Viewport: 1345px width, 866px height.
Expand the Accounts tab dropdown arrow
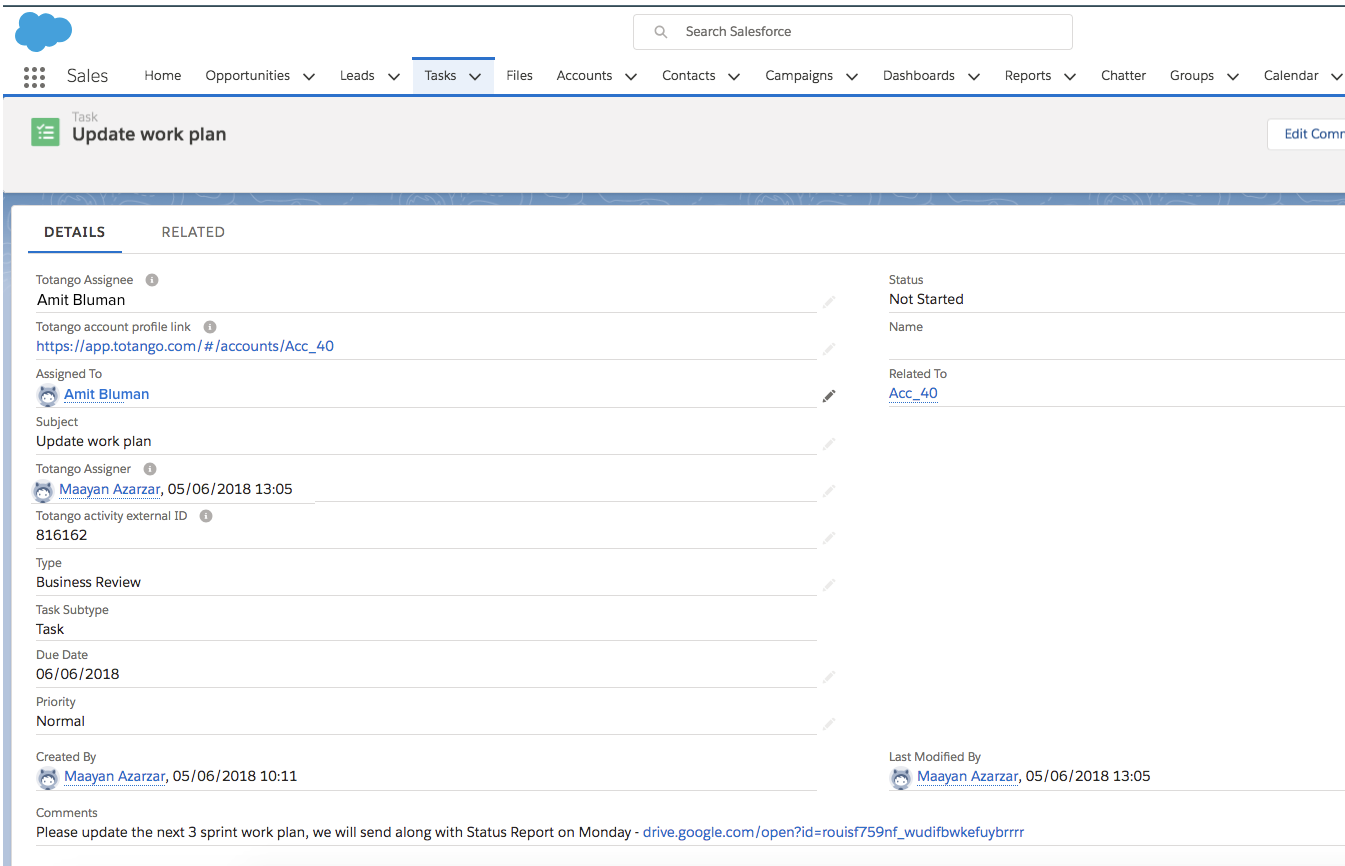(631, 76)
